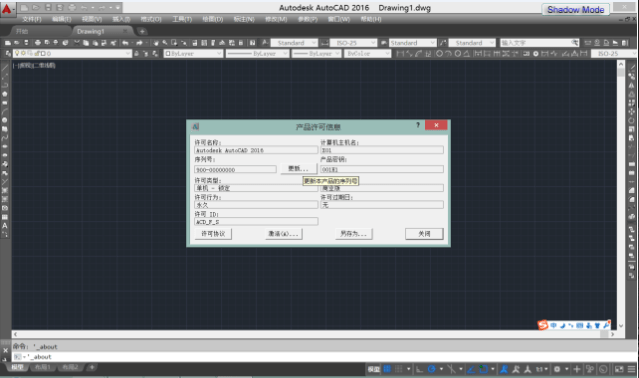Click the 关闭 button in dialog
Image resolution: width=639 pixels, height=378 pixels.
pos(424,234)
